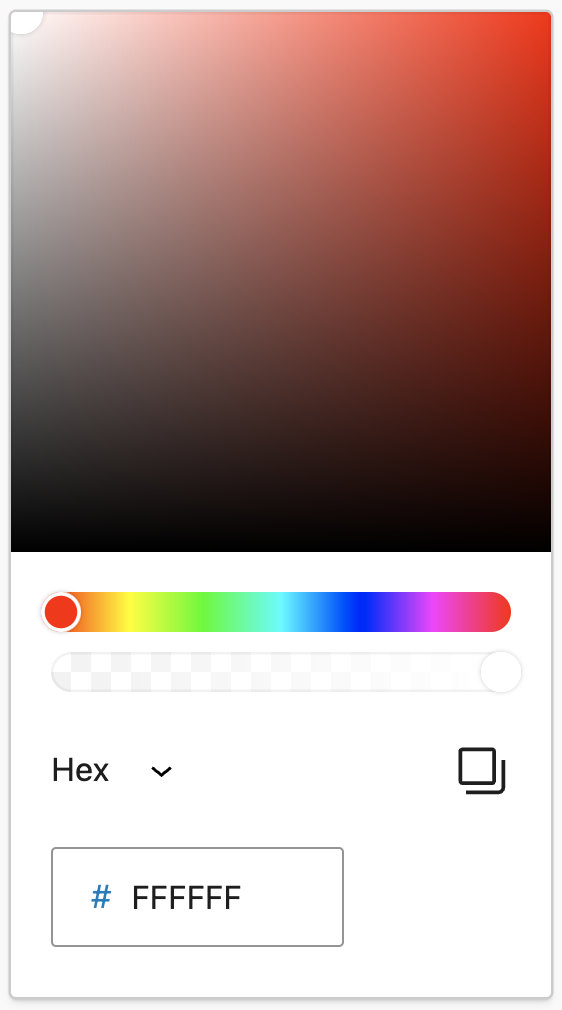This screenshot has height=1010, width=562.
Task: Pick gray along the color area's left edge
Action: click(15, 281)
